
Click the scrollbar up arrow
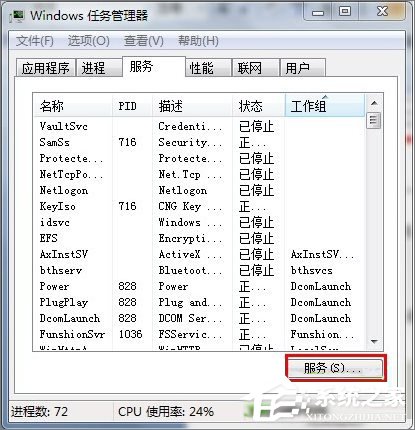pyautogui.click(x=374, y=103)
